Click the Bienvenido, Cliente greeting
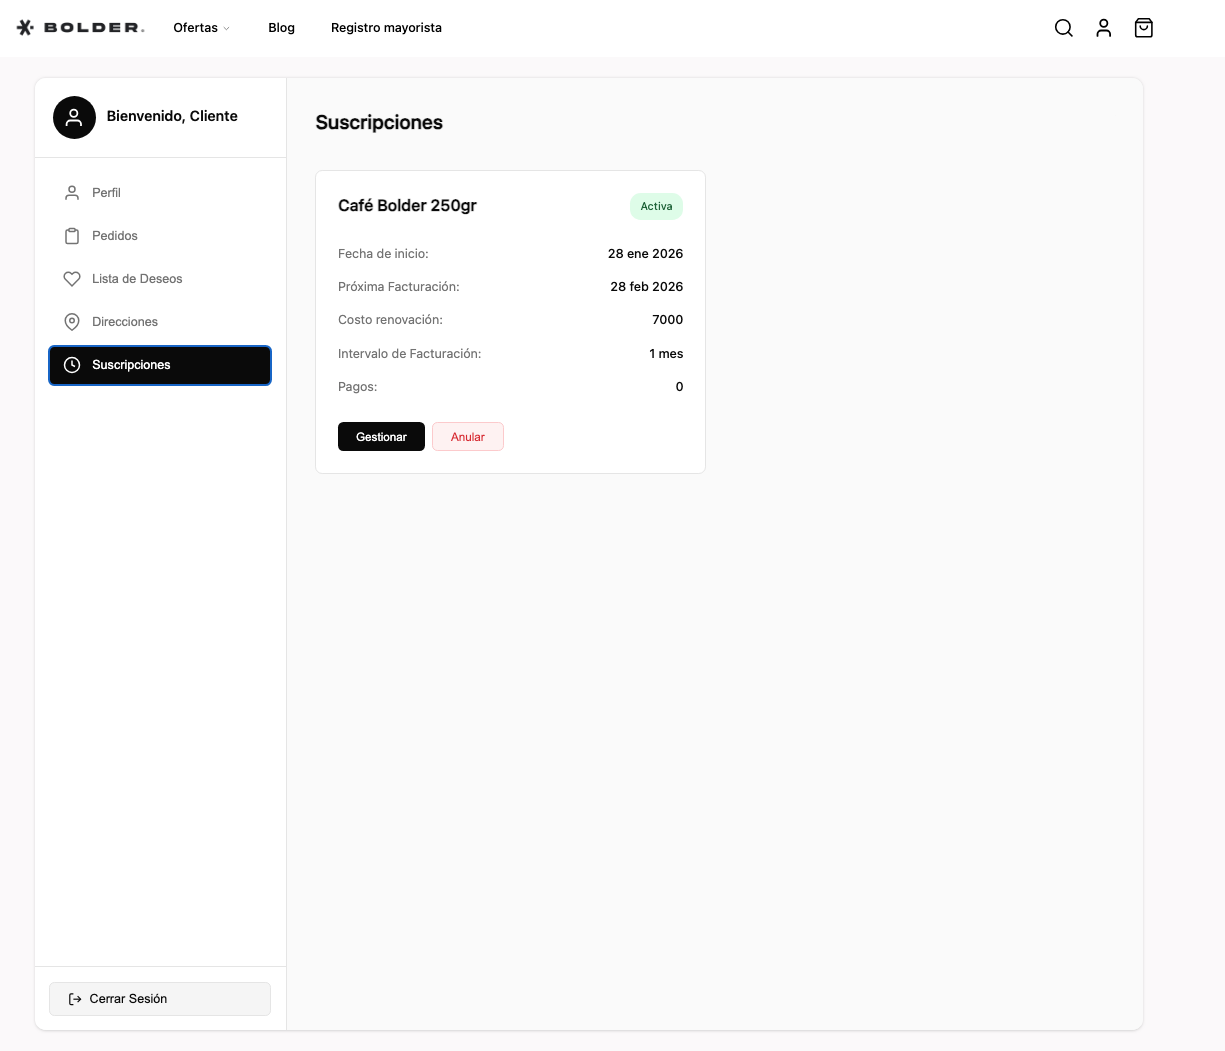Image resolution: width=1225 pixels, height=1051 pixels. 172,116
